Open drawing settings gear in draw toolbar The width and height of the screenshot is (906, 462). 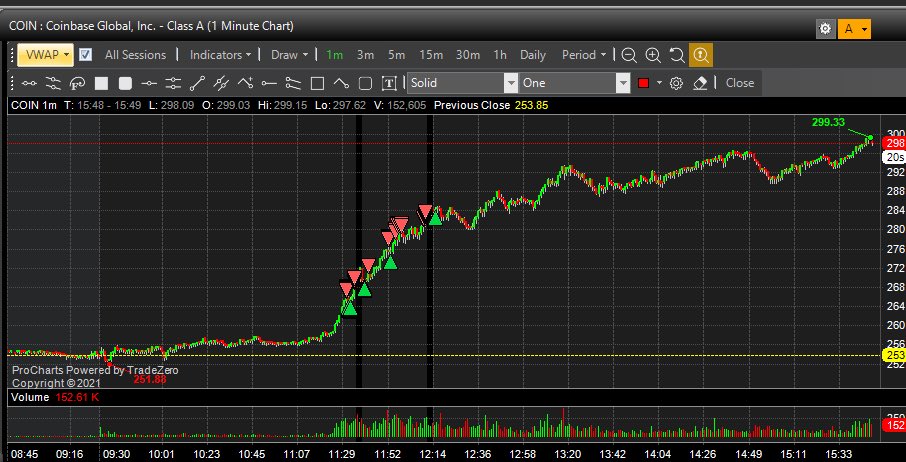point(676,83)
